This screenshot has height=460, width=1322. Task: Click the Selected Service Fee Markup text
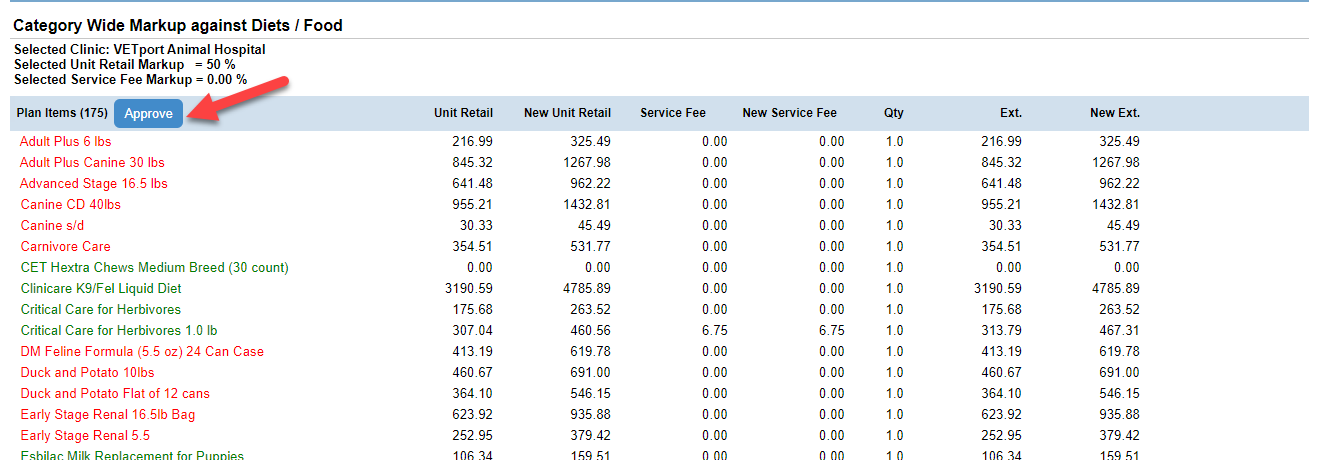click(130, 79)
